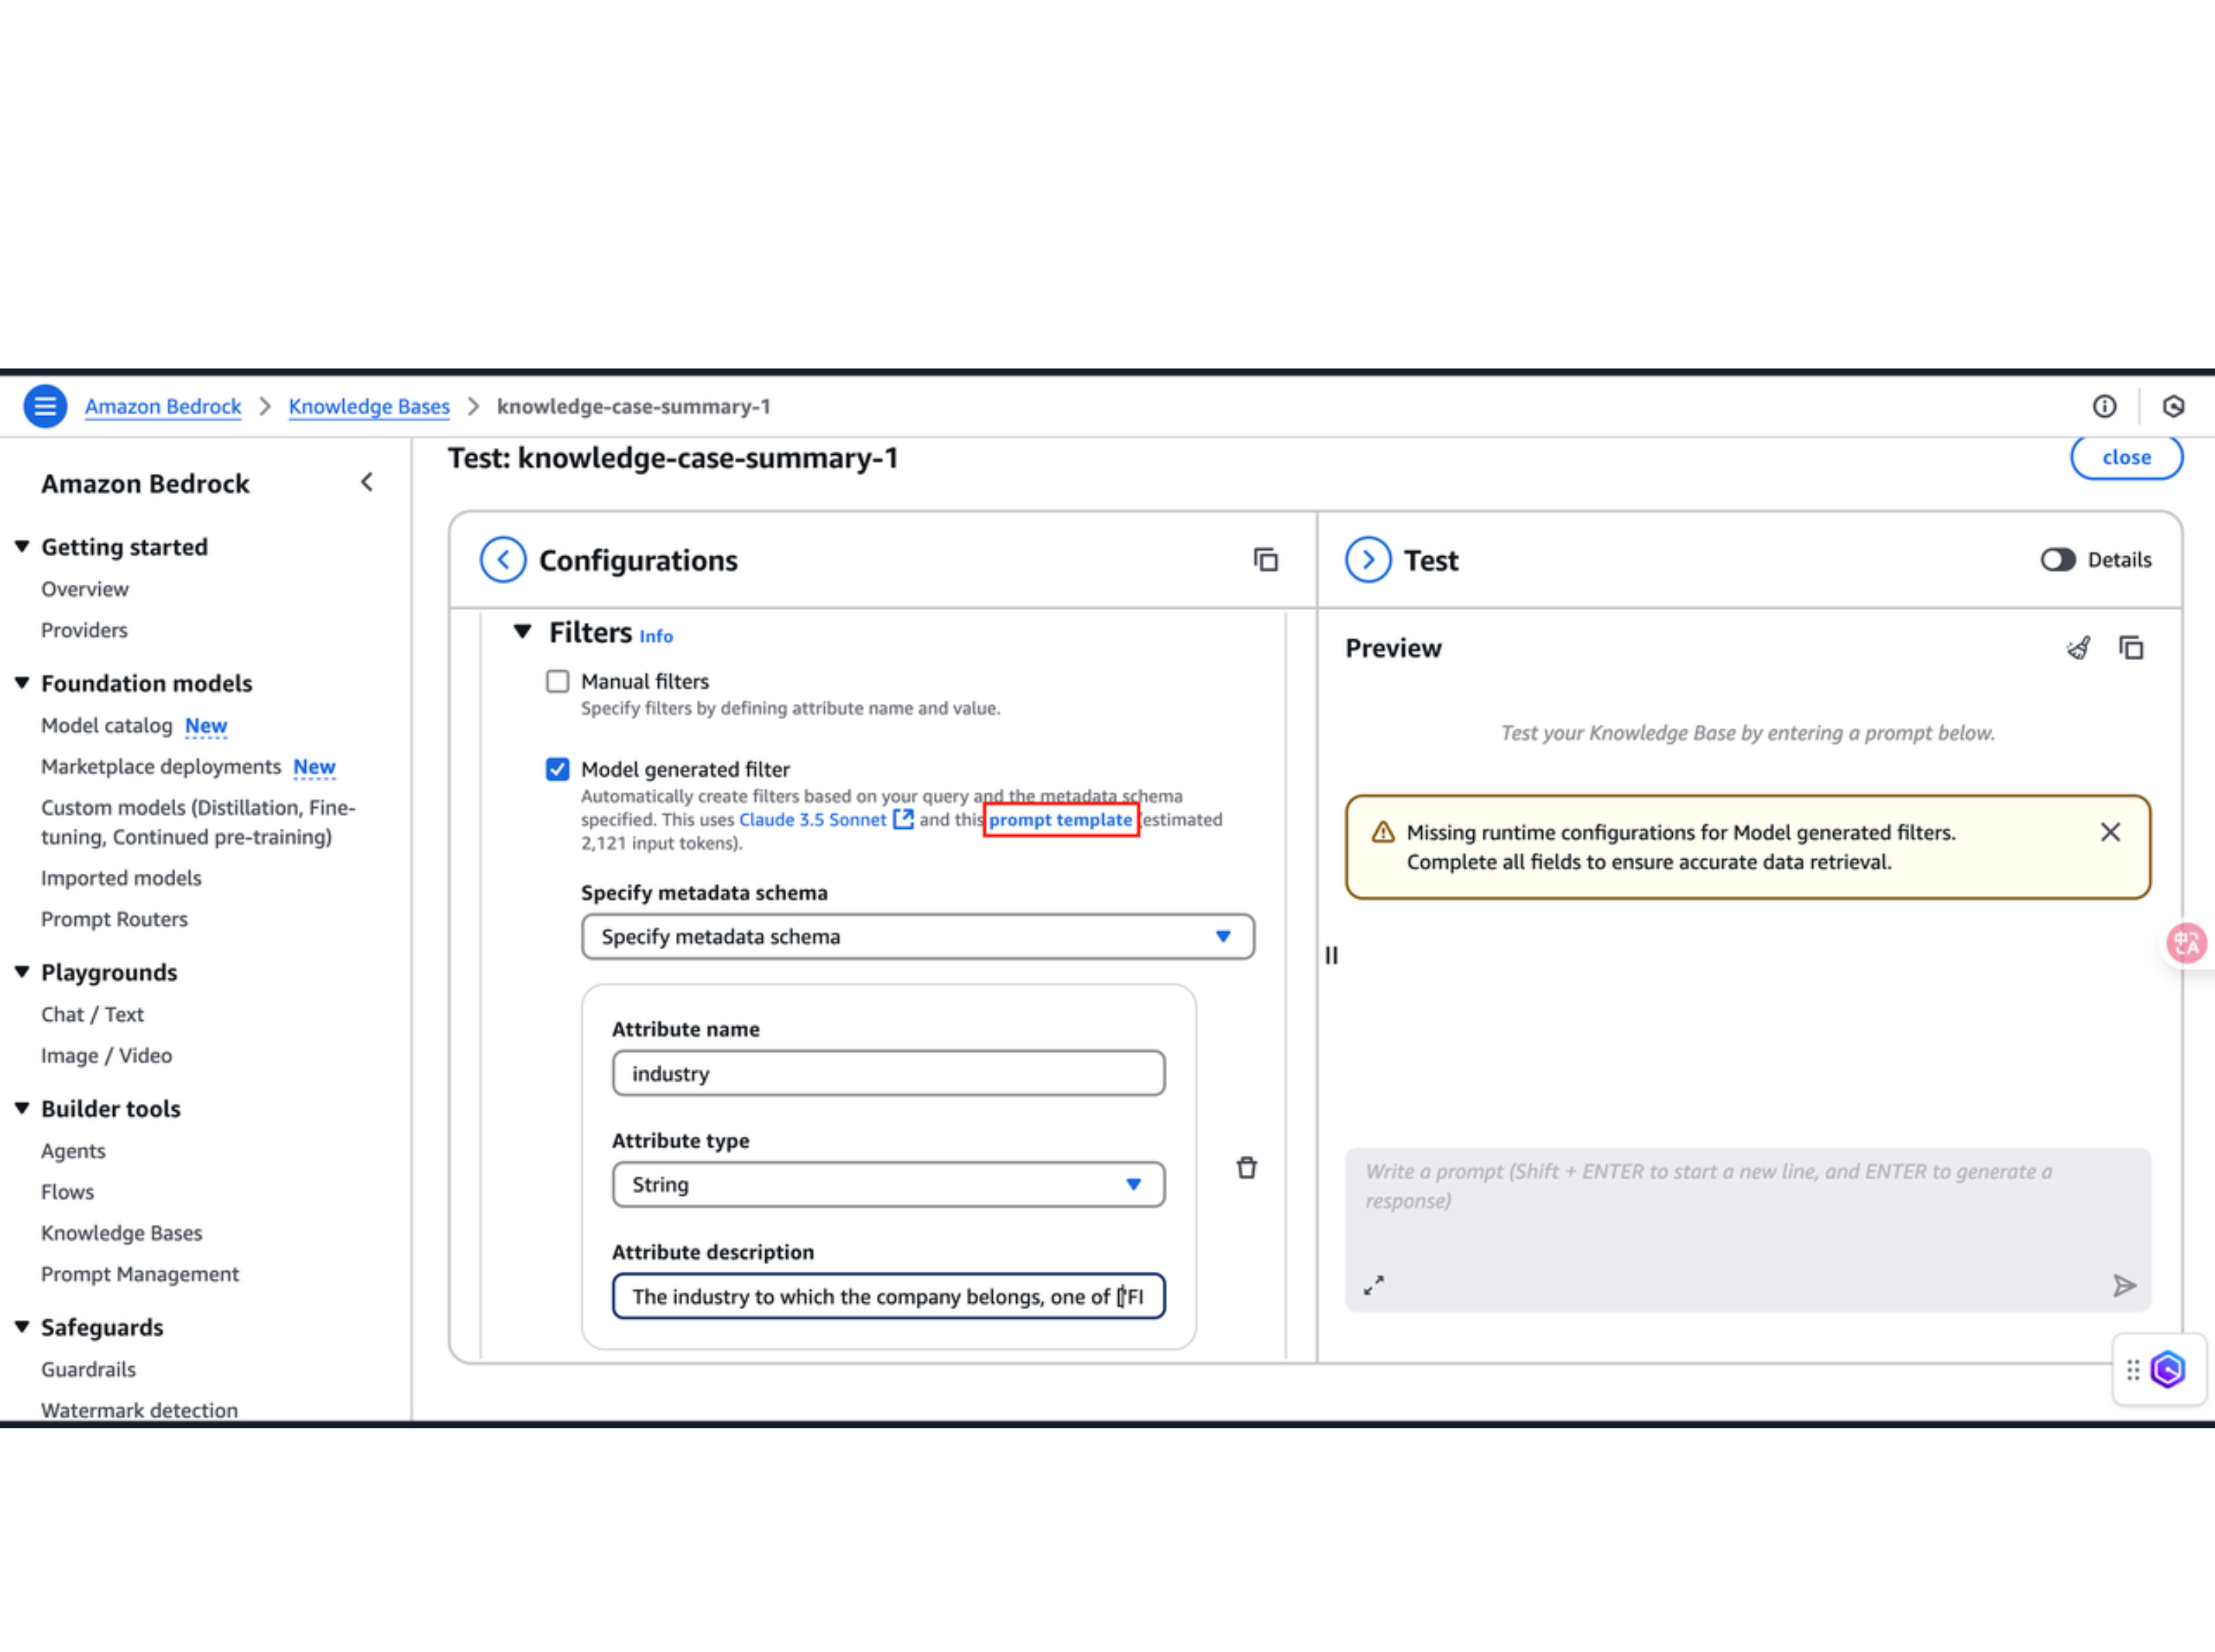
Task: Toggle the Details switch on
Action: (x=2058, y=560)
